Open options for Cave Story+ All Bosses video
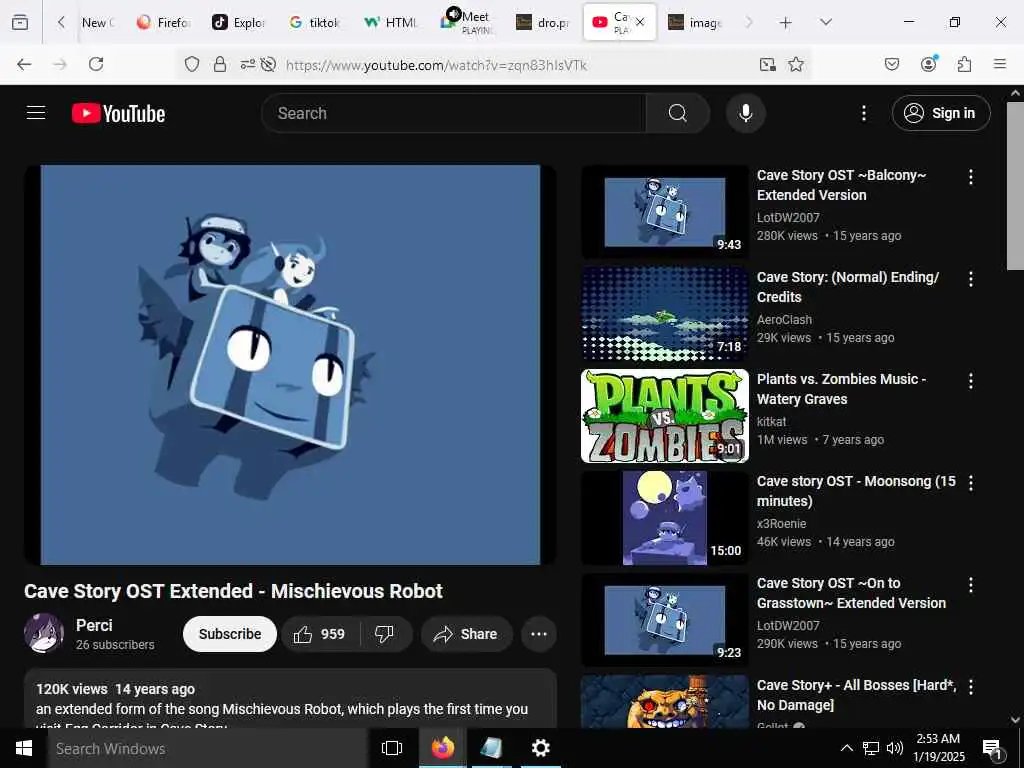 coord(970,687)
